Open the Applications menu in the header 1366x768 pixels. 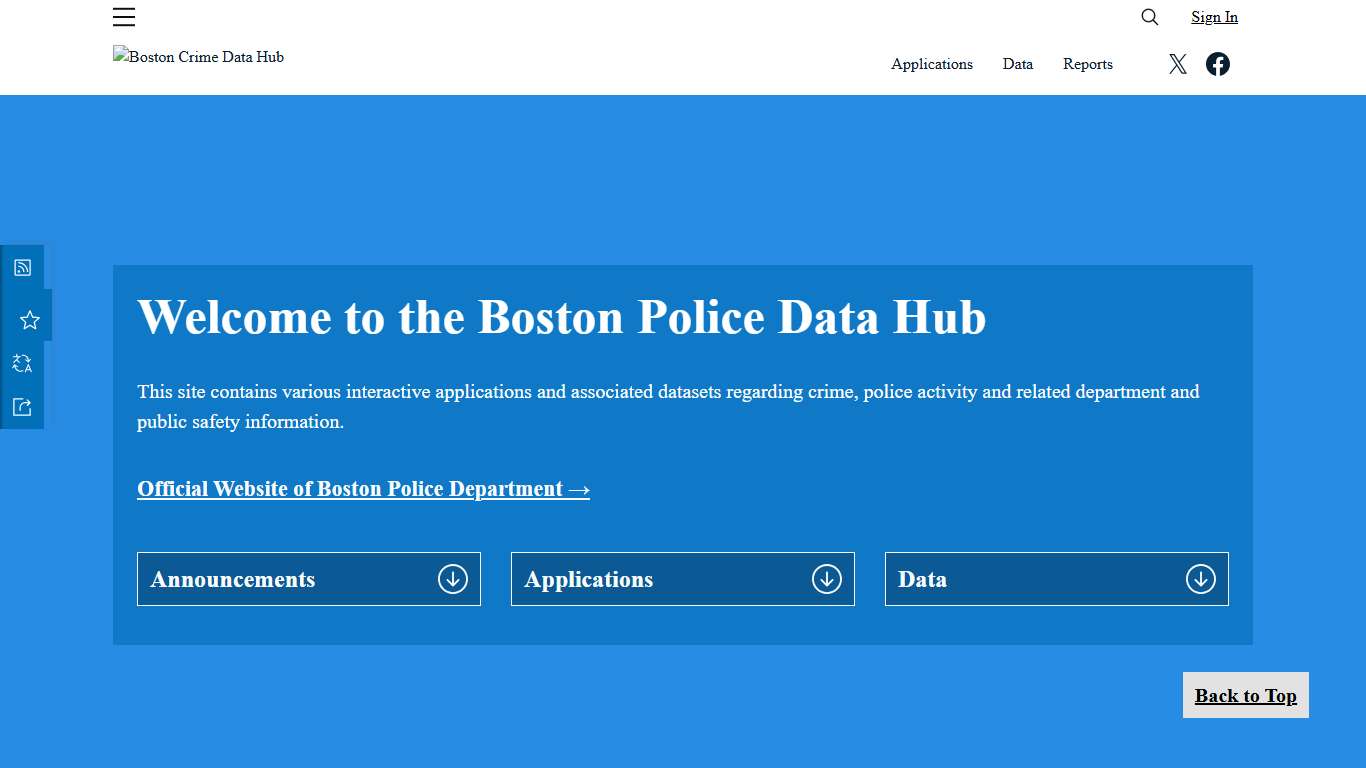pos(931,64)
